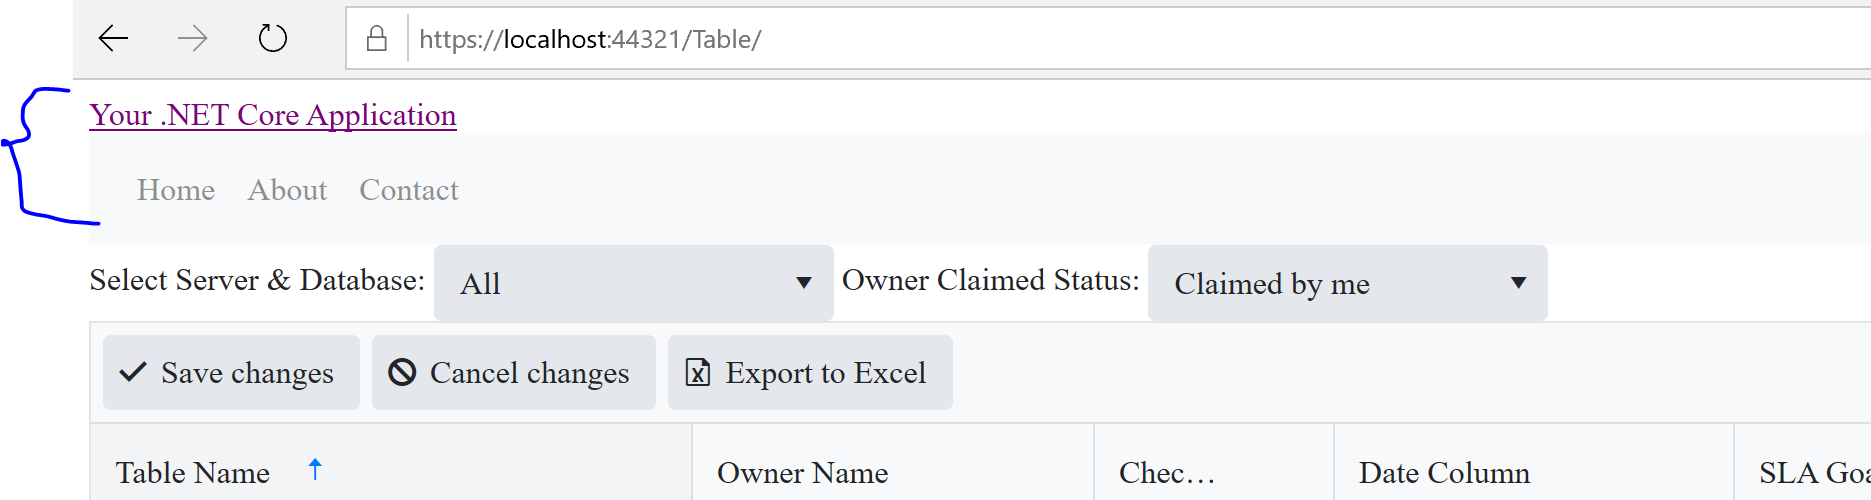
Task: Click the browser forward arrow
Action: 192,39
